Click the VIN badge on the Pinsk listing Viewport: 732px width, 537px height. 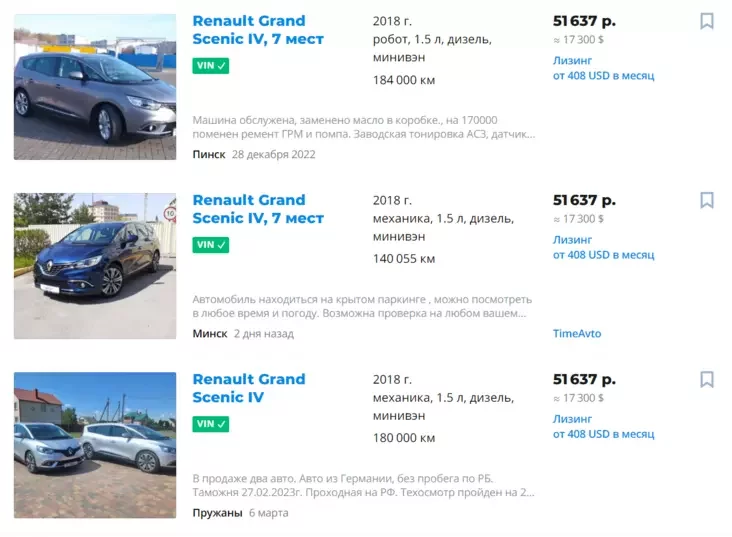click(x=211, y=66)
